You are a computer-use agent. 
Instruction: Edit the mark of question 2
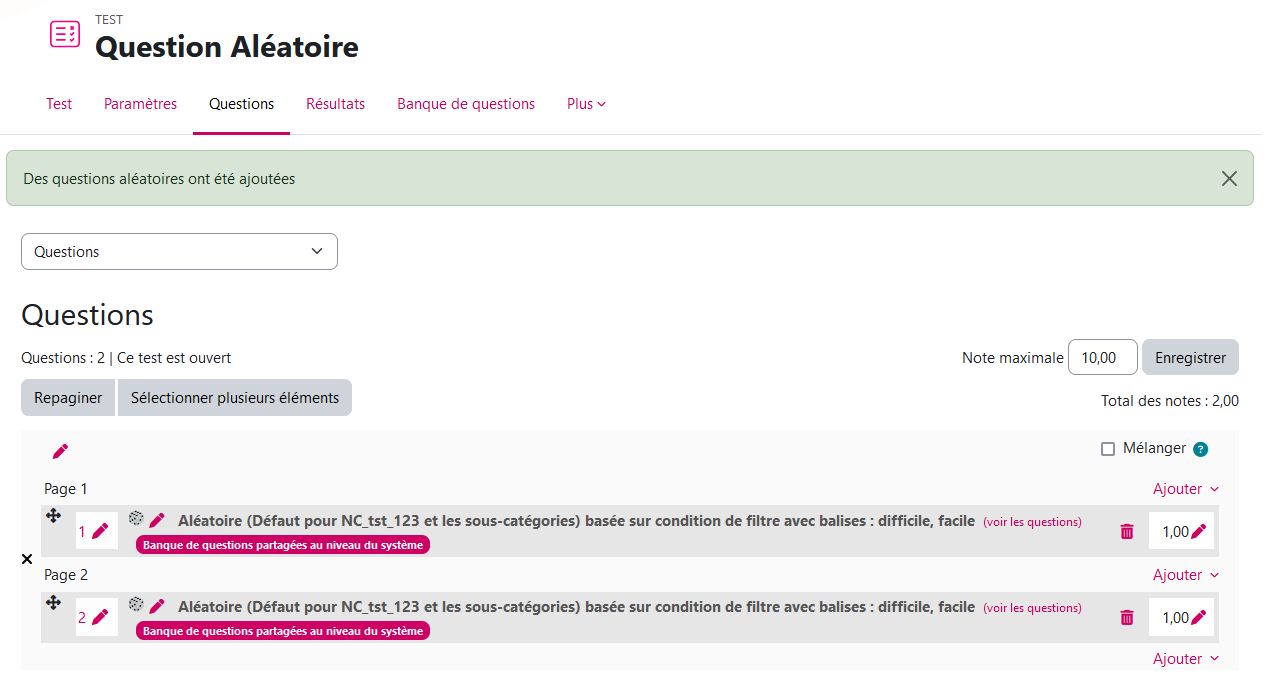[1198, 618]
